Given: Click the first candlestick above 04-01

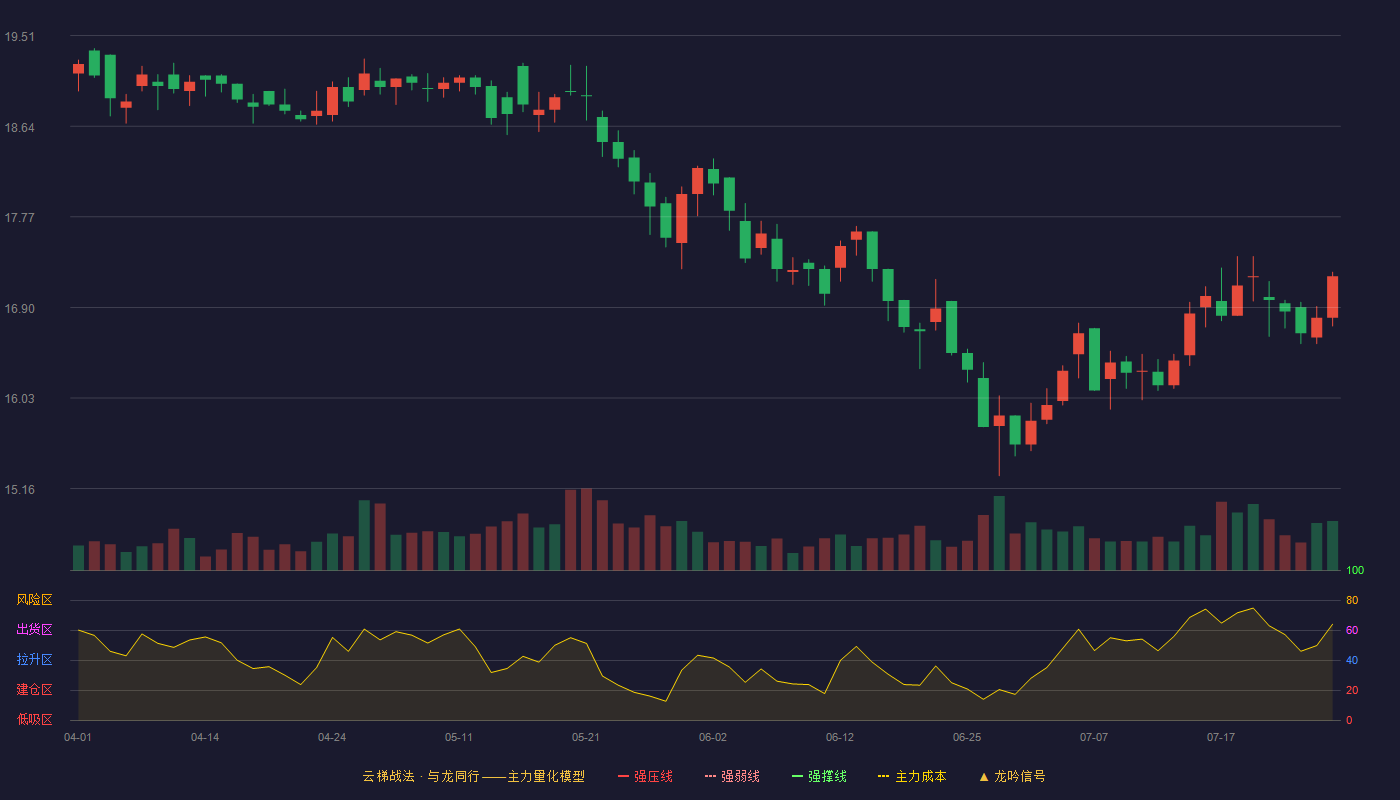Looking at the screenshot, I should (x=78, y=69).
